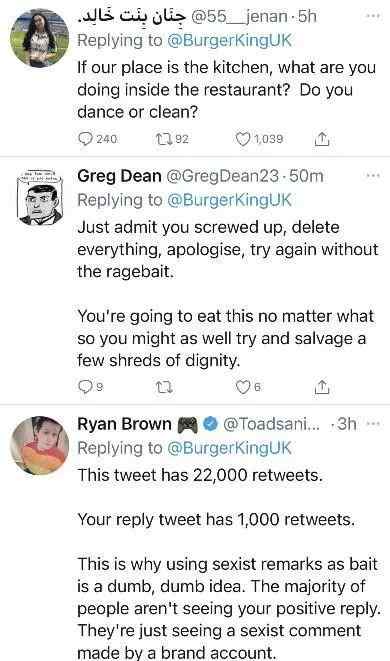
Task: Open @BurgerKingUK link in Greg Dean's reply
Action: coord(229,200)
